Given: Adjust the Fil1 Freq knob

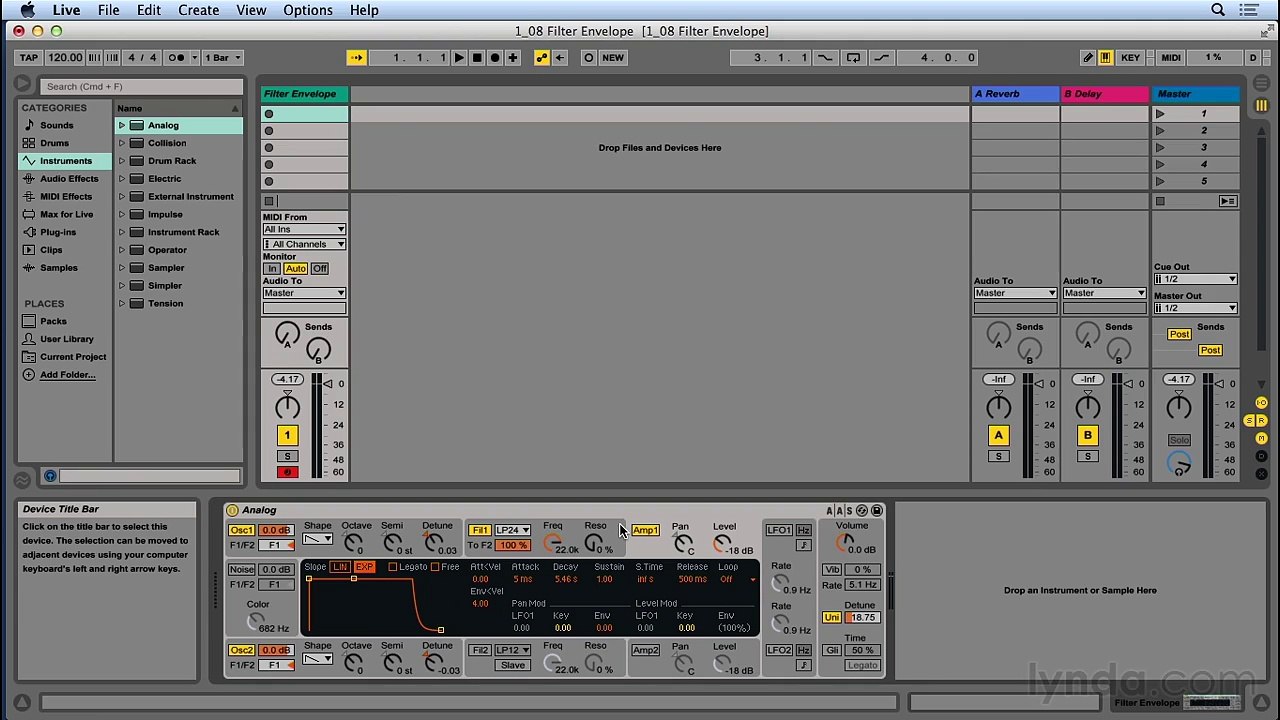Looking at the screenshot, I should (552, 543).
